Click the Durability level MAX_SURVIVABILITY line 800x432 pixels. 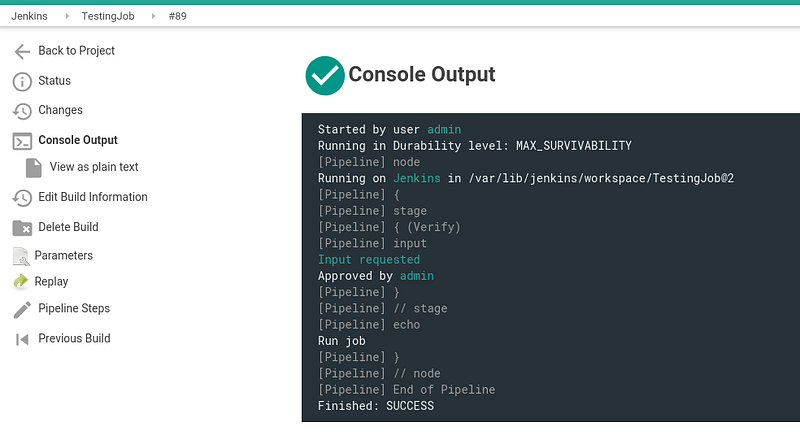[x=474, y=146]
